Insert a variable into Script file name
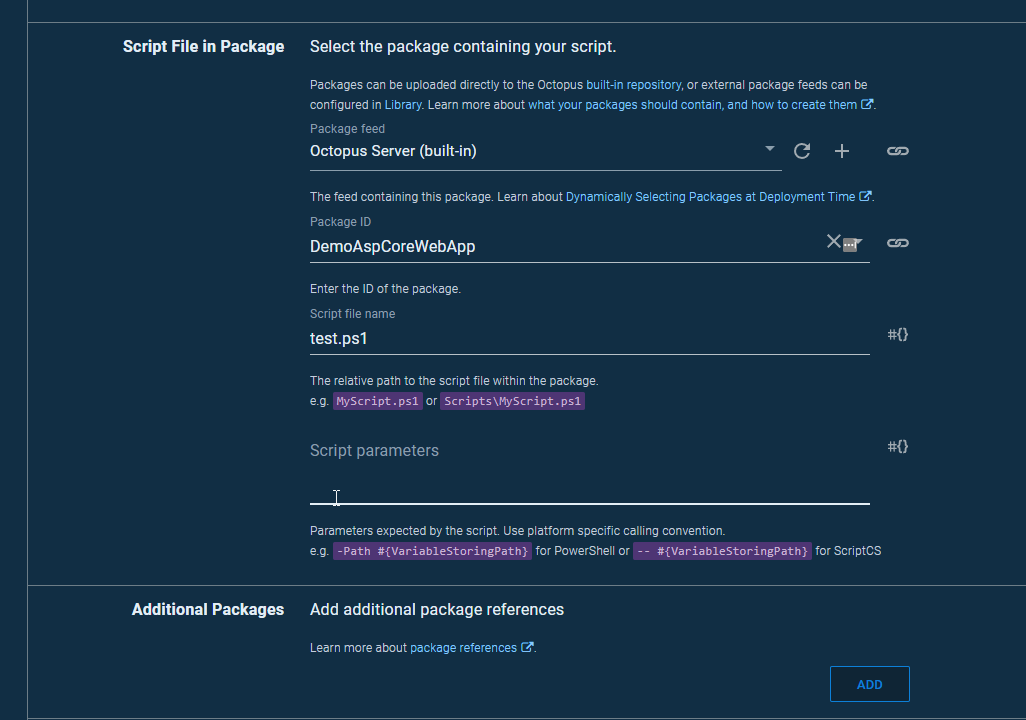This screenshot has width=1026, height=720. pyautogui.click(x=897, y=334)
